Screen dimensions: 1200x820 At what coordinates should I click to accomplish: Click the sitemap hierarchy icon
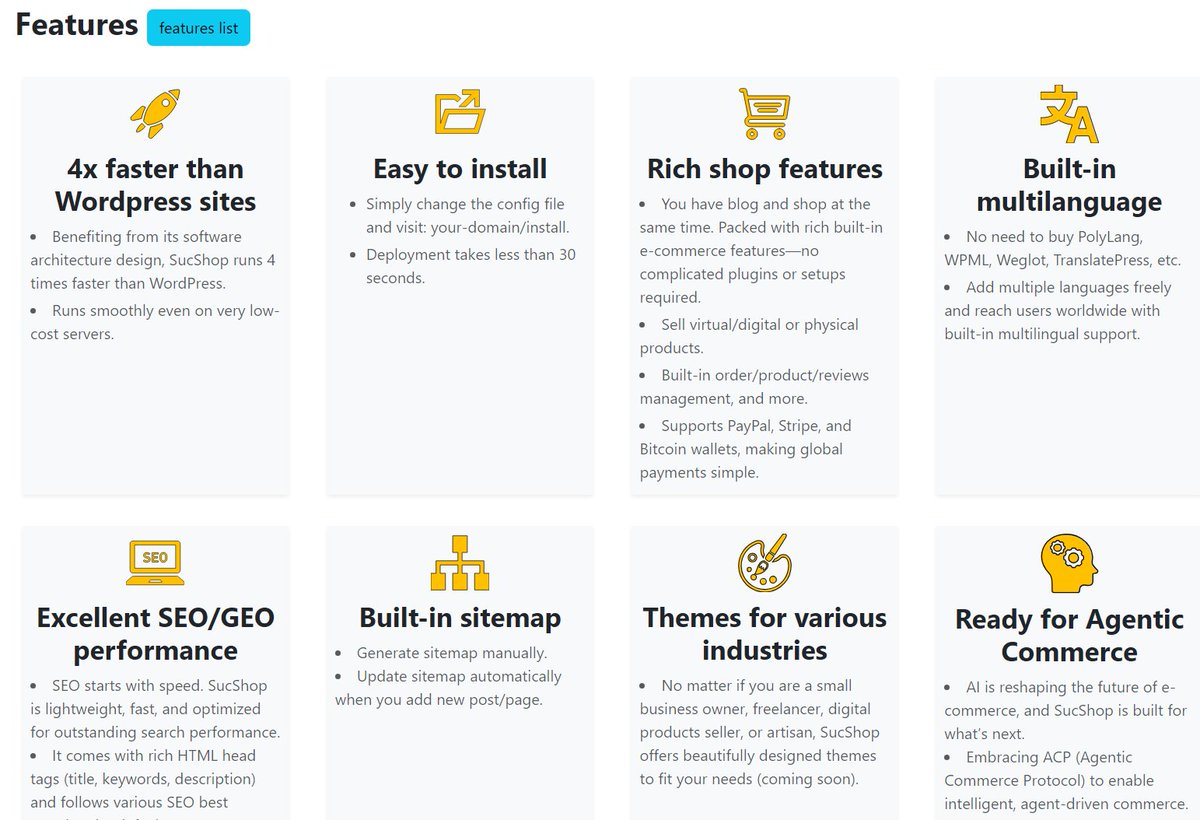coord(460,563)
